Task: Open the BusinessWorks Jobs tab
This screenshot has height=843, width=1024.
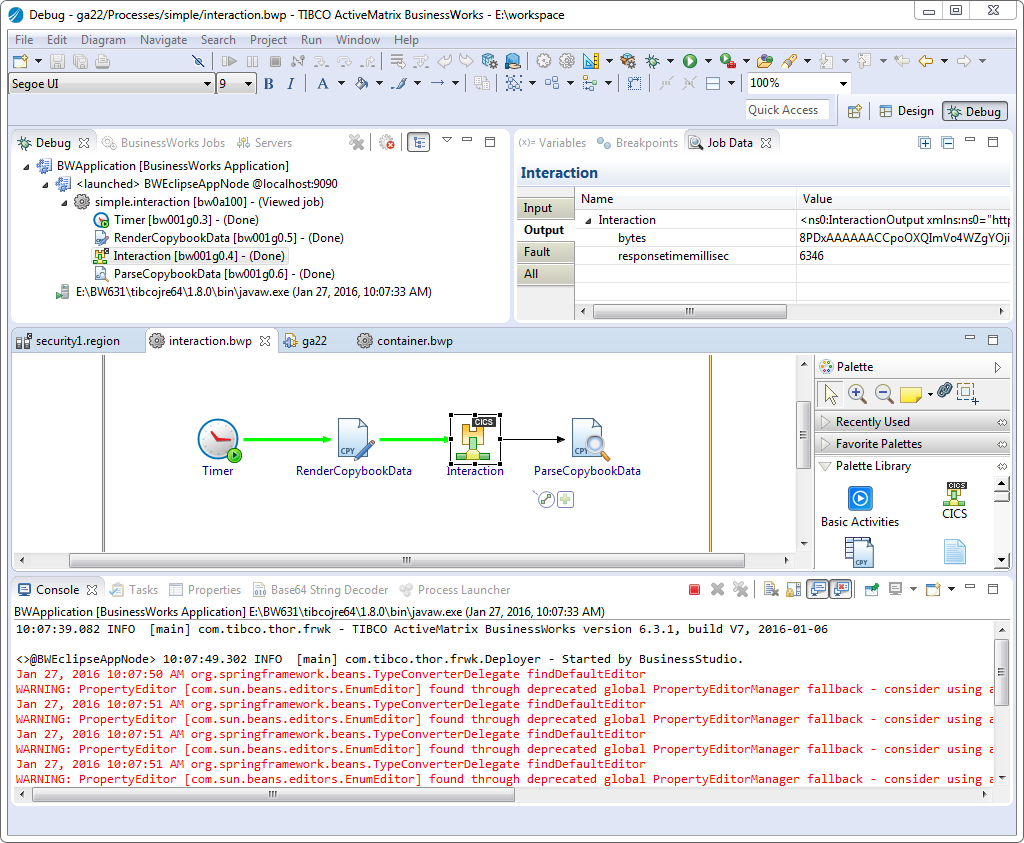Action: (x=164, y=143)
